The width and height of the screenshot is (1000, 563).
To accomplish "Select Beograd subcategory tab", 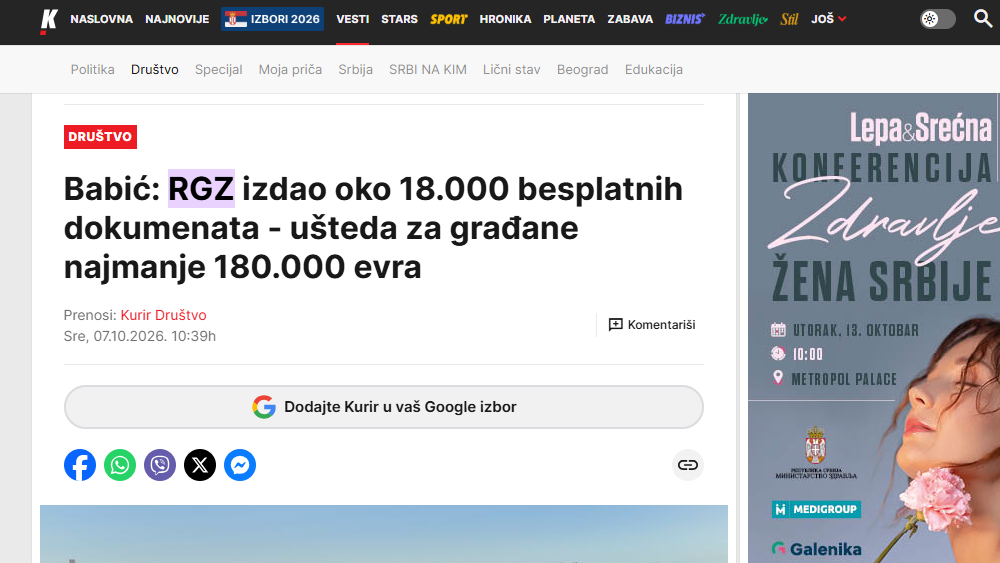I will click(x=582, y=69).
